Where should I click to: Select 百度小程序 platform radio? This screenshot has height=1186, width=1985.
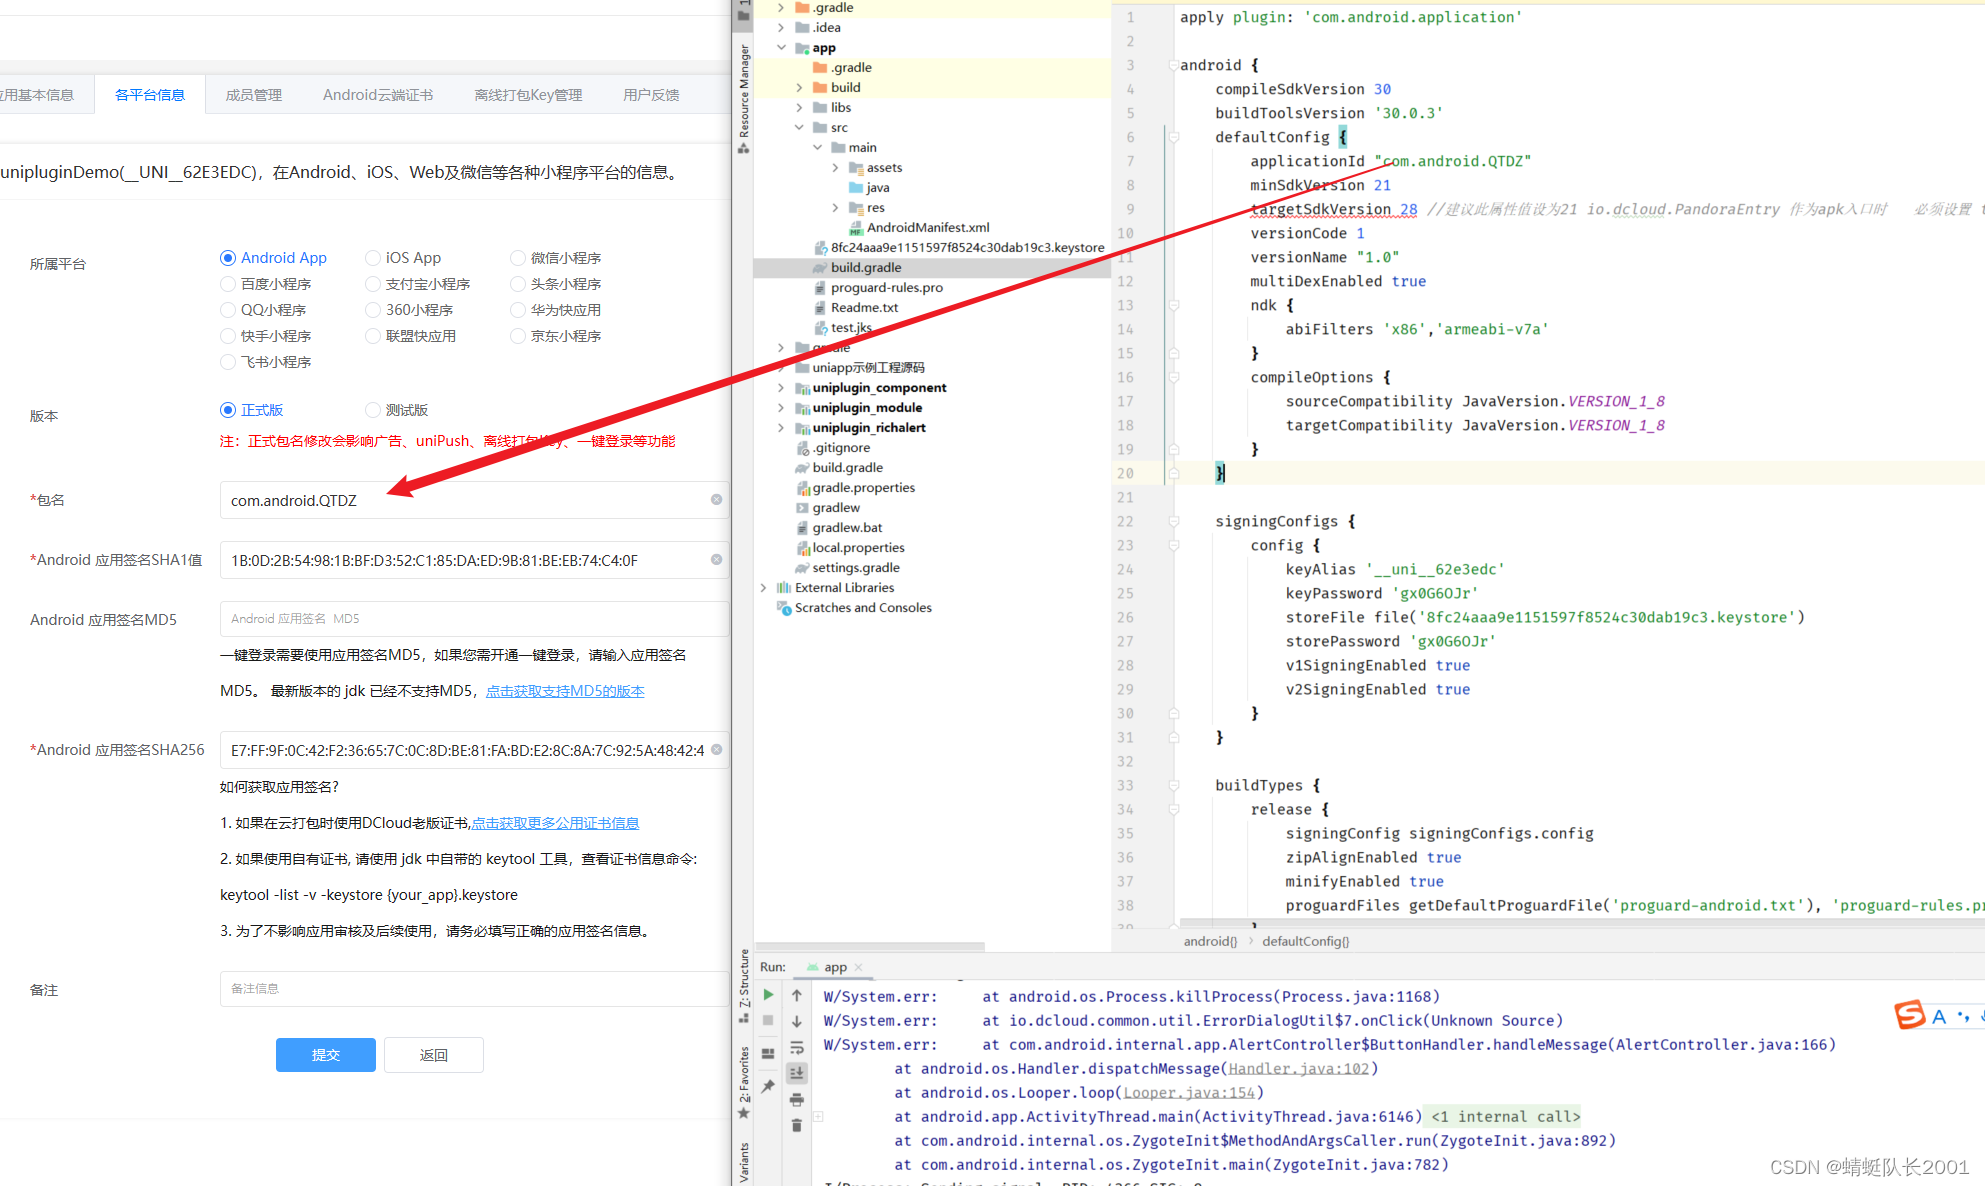[228, 284]
